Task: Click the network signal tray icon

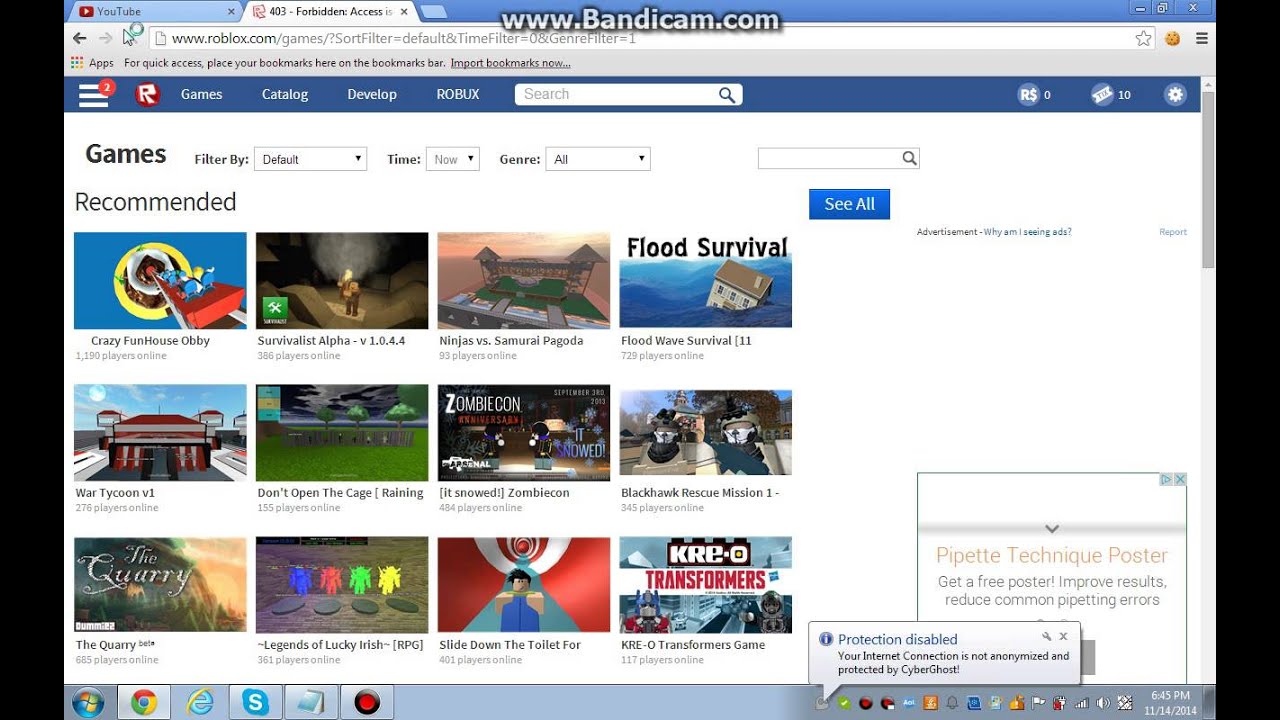Action: (x=1082, y=702)
